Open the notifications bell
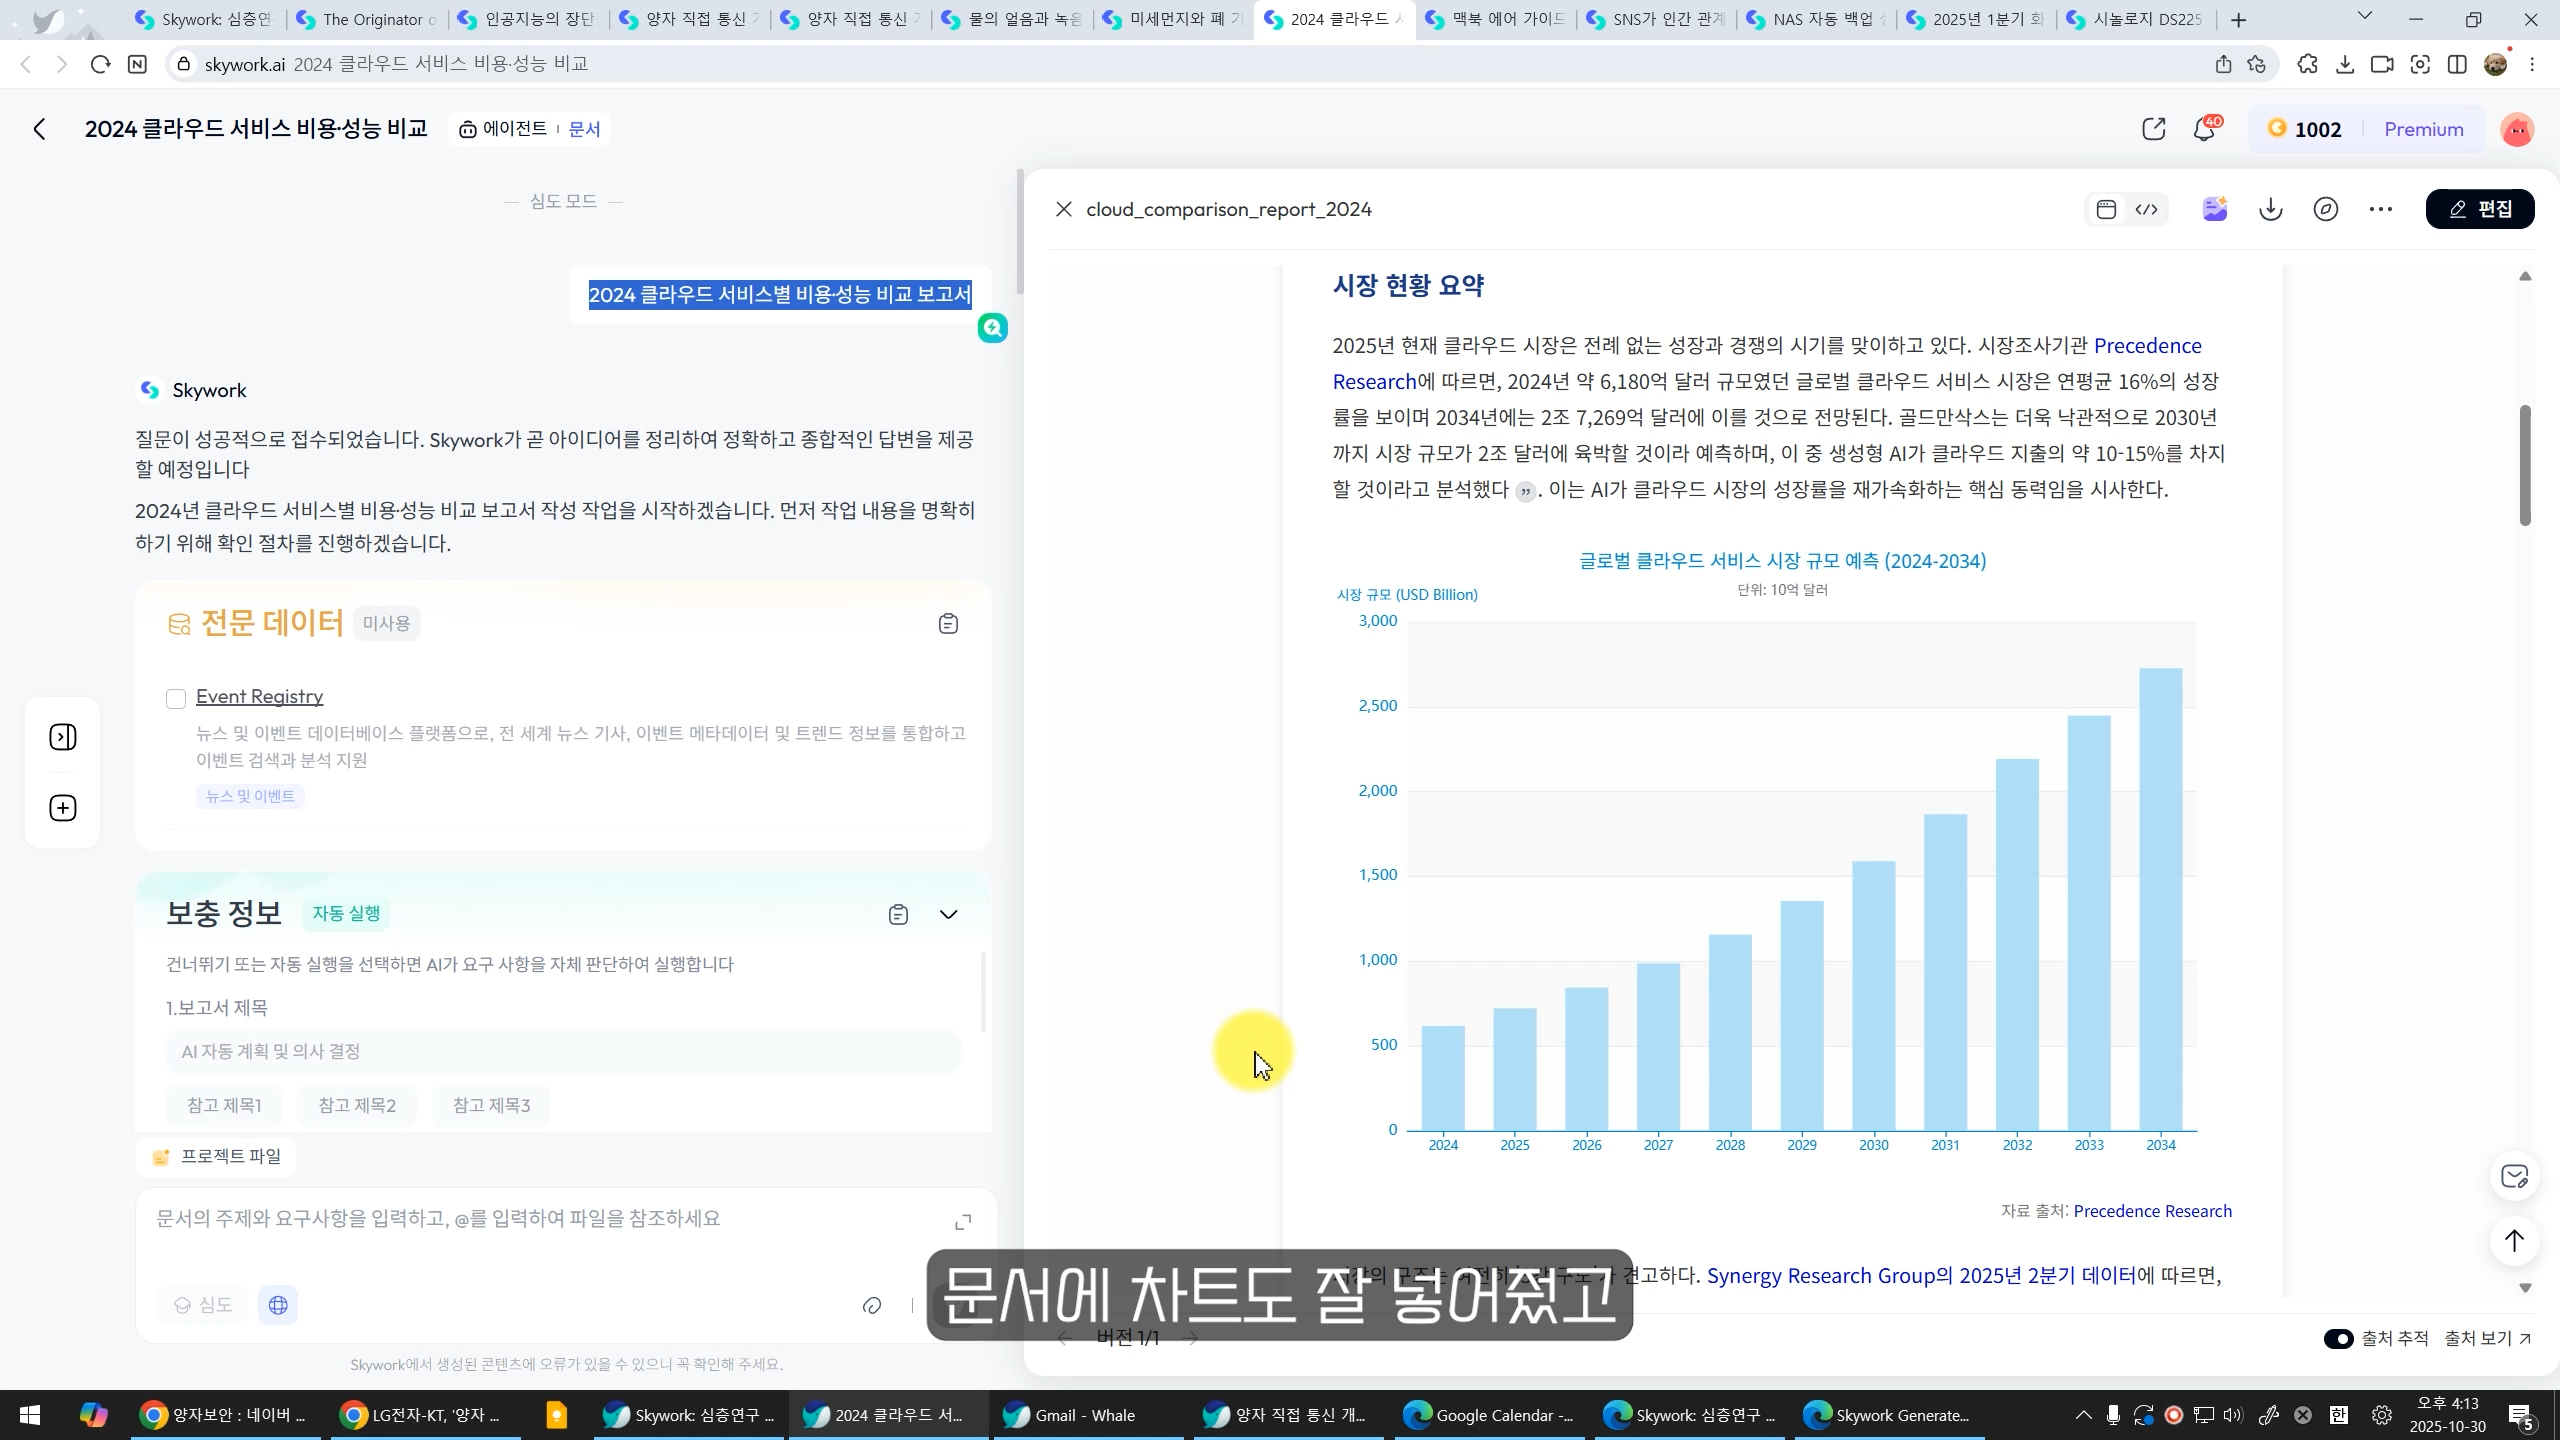The height and width of the screenshot is (1440, 2560). point(2204,129)
